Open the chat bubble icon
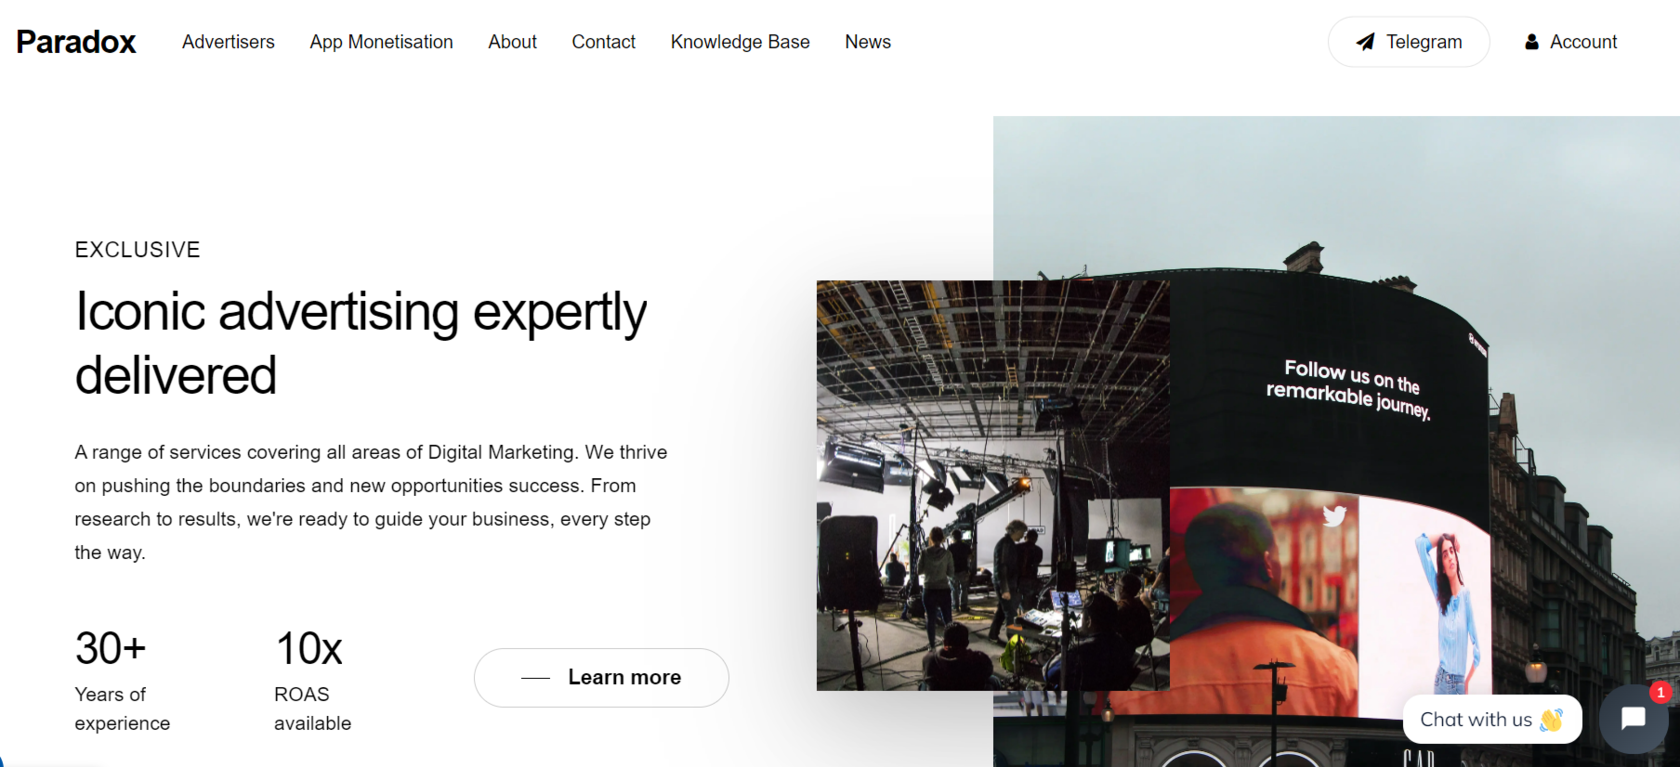This screenshot has height=767, width=1680. pos(1633,718)
